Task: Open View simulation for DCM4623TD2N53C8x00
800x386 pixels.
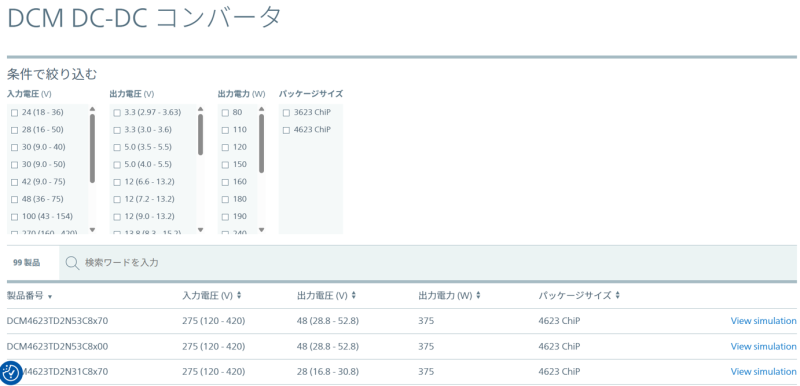Action: 763,346
